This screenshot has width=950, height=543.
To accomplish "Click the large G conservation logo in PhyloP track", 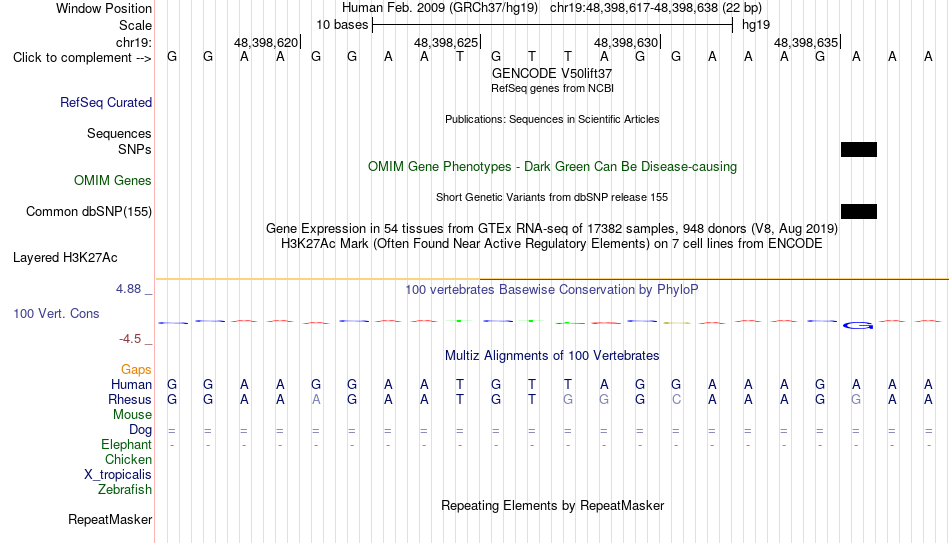I will (x=858, y=326).
